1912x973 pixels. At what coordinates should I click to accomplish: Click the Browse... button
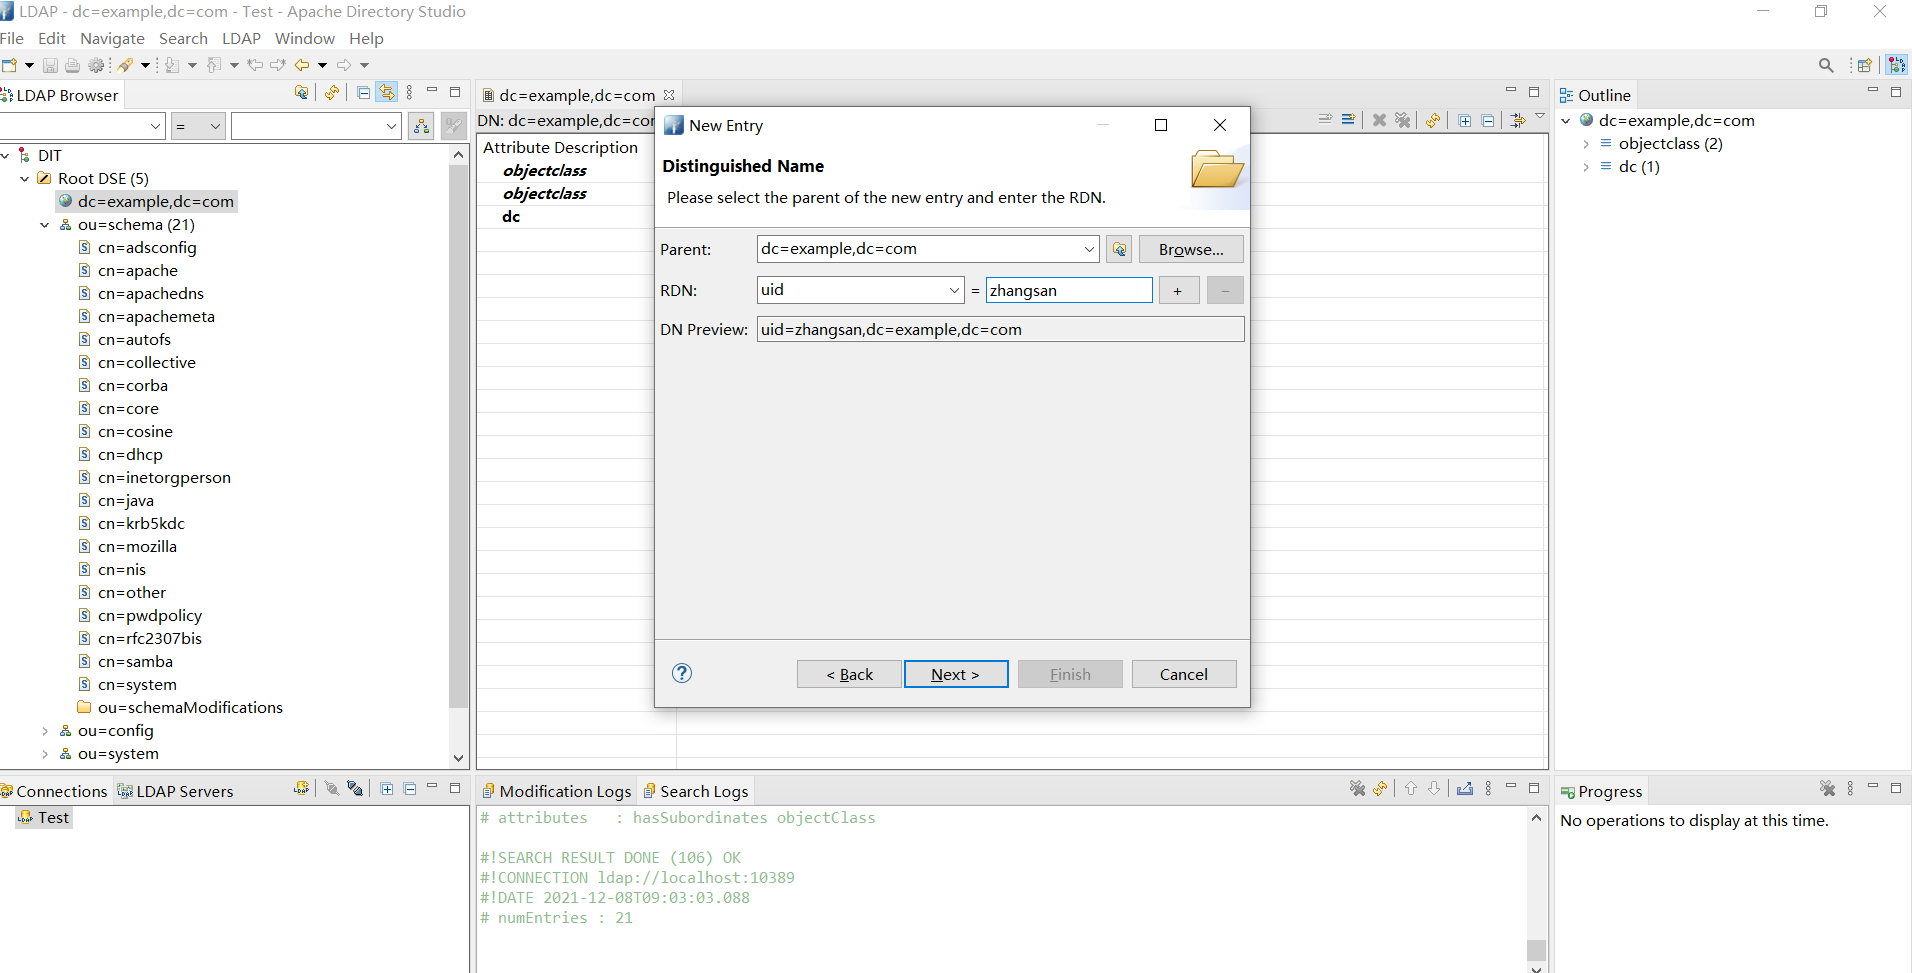click(1191, 249)
